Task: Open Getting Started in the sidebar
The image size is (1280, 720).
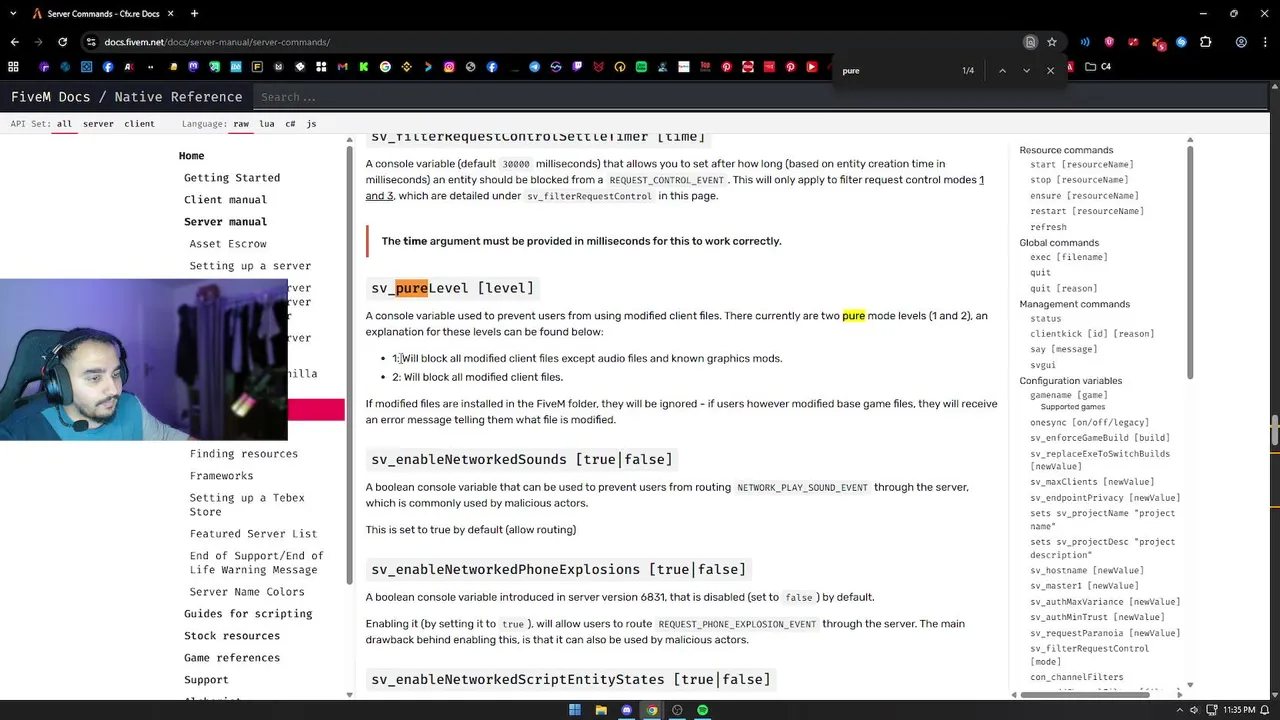Action: (x=232, y=178)
